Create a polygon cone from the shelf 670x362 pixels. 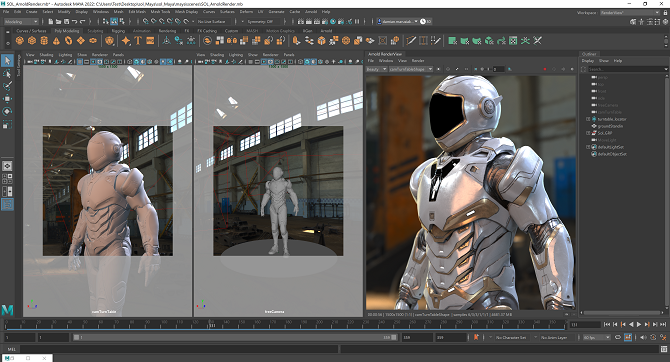coord(56,41)
